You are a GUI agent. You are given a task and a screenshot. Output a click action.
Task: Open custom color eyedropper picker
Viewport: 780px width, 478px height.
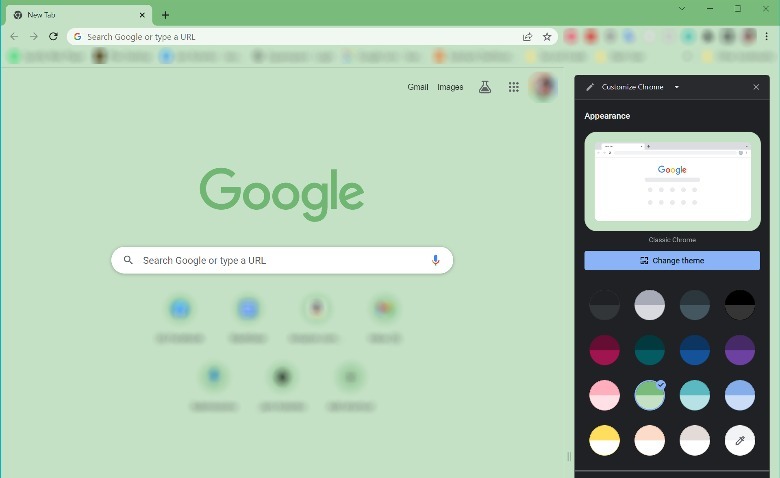(x=740, y=440)
